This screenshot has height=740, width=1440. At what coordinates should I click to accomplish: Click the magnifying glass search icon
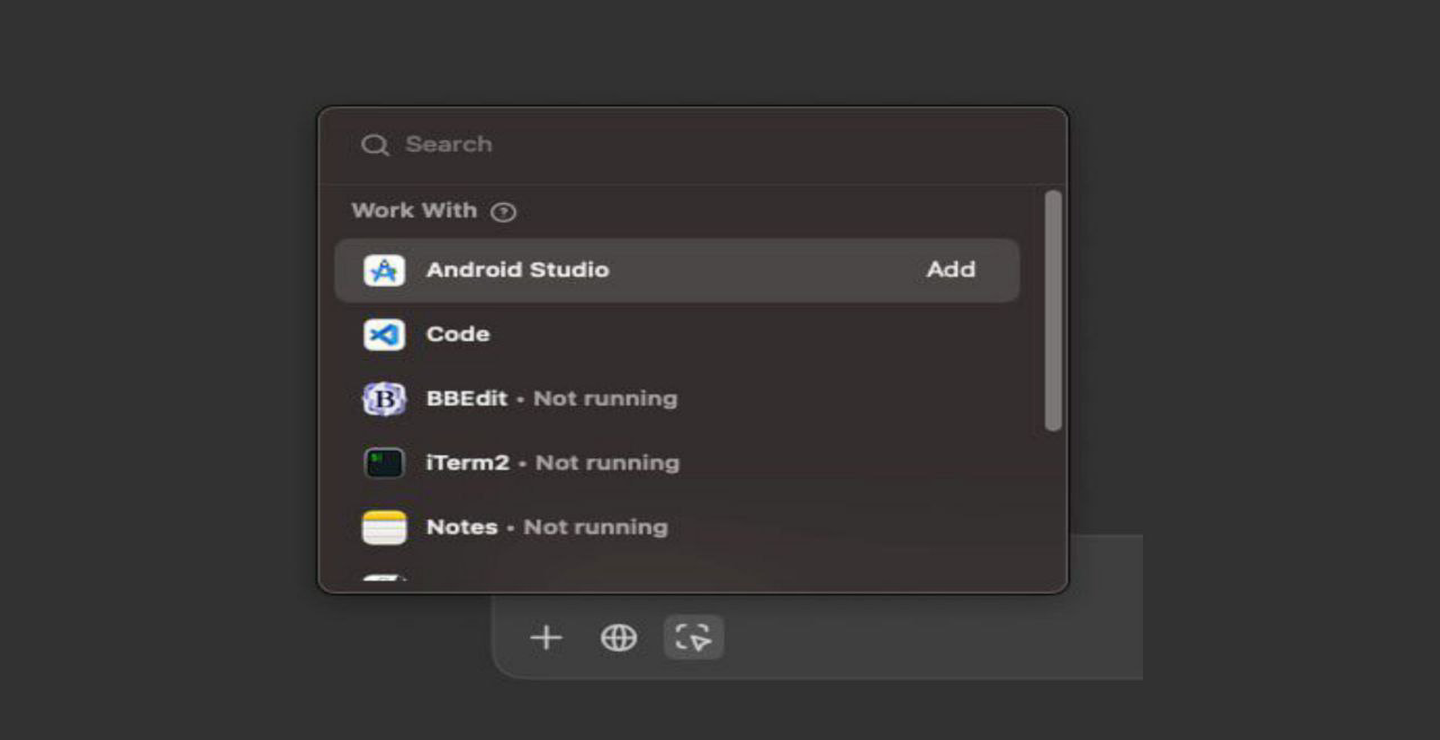pos(375,145)
